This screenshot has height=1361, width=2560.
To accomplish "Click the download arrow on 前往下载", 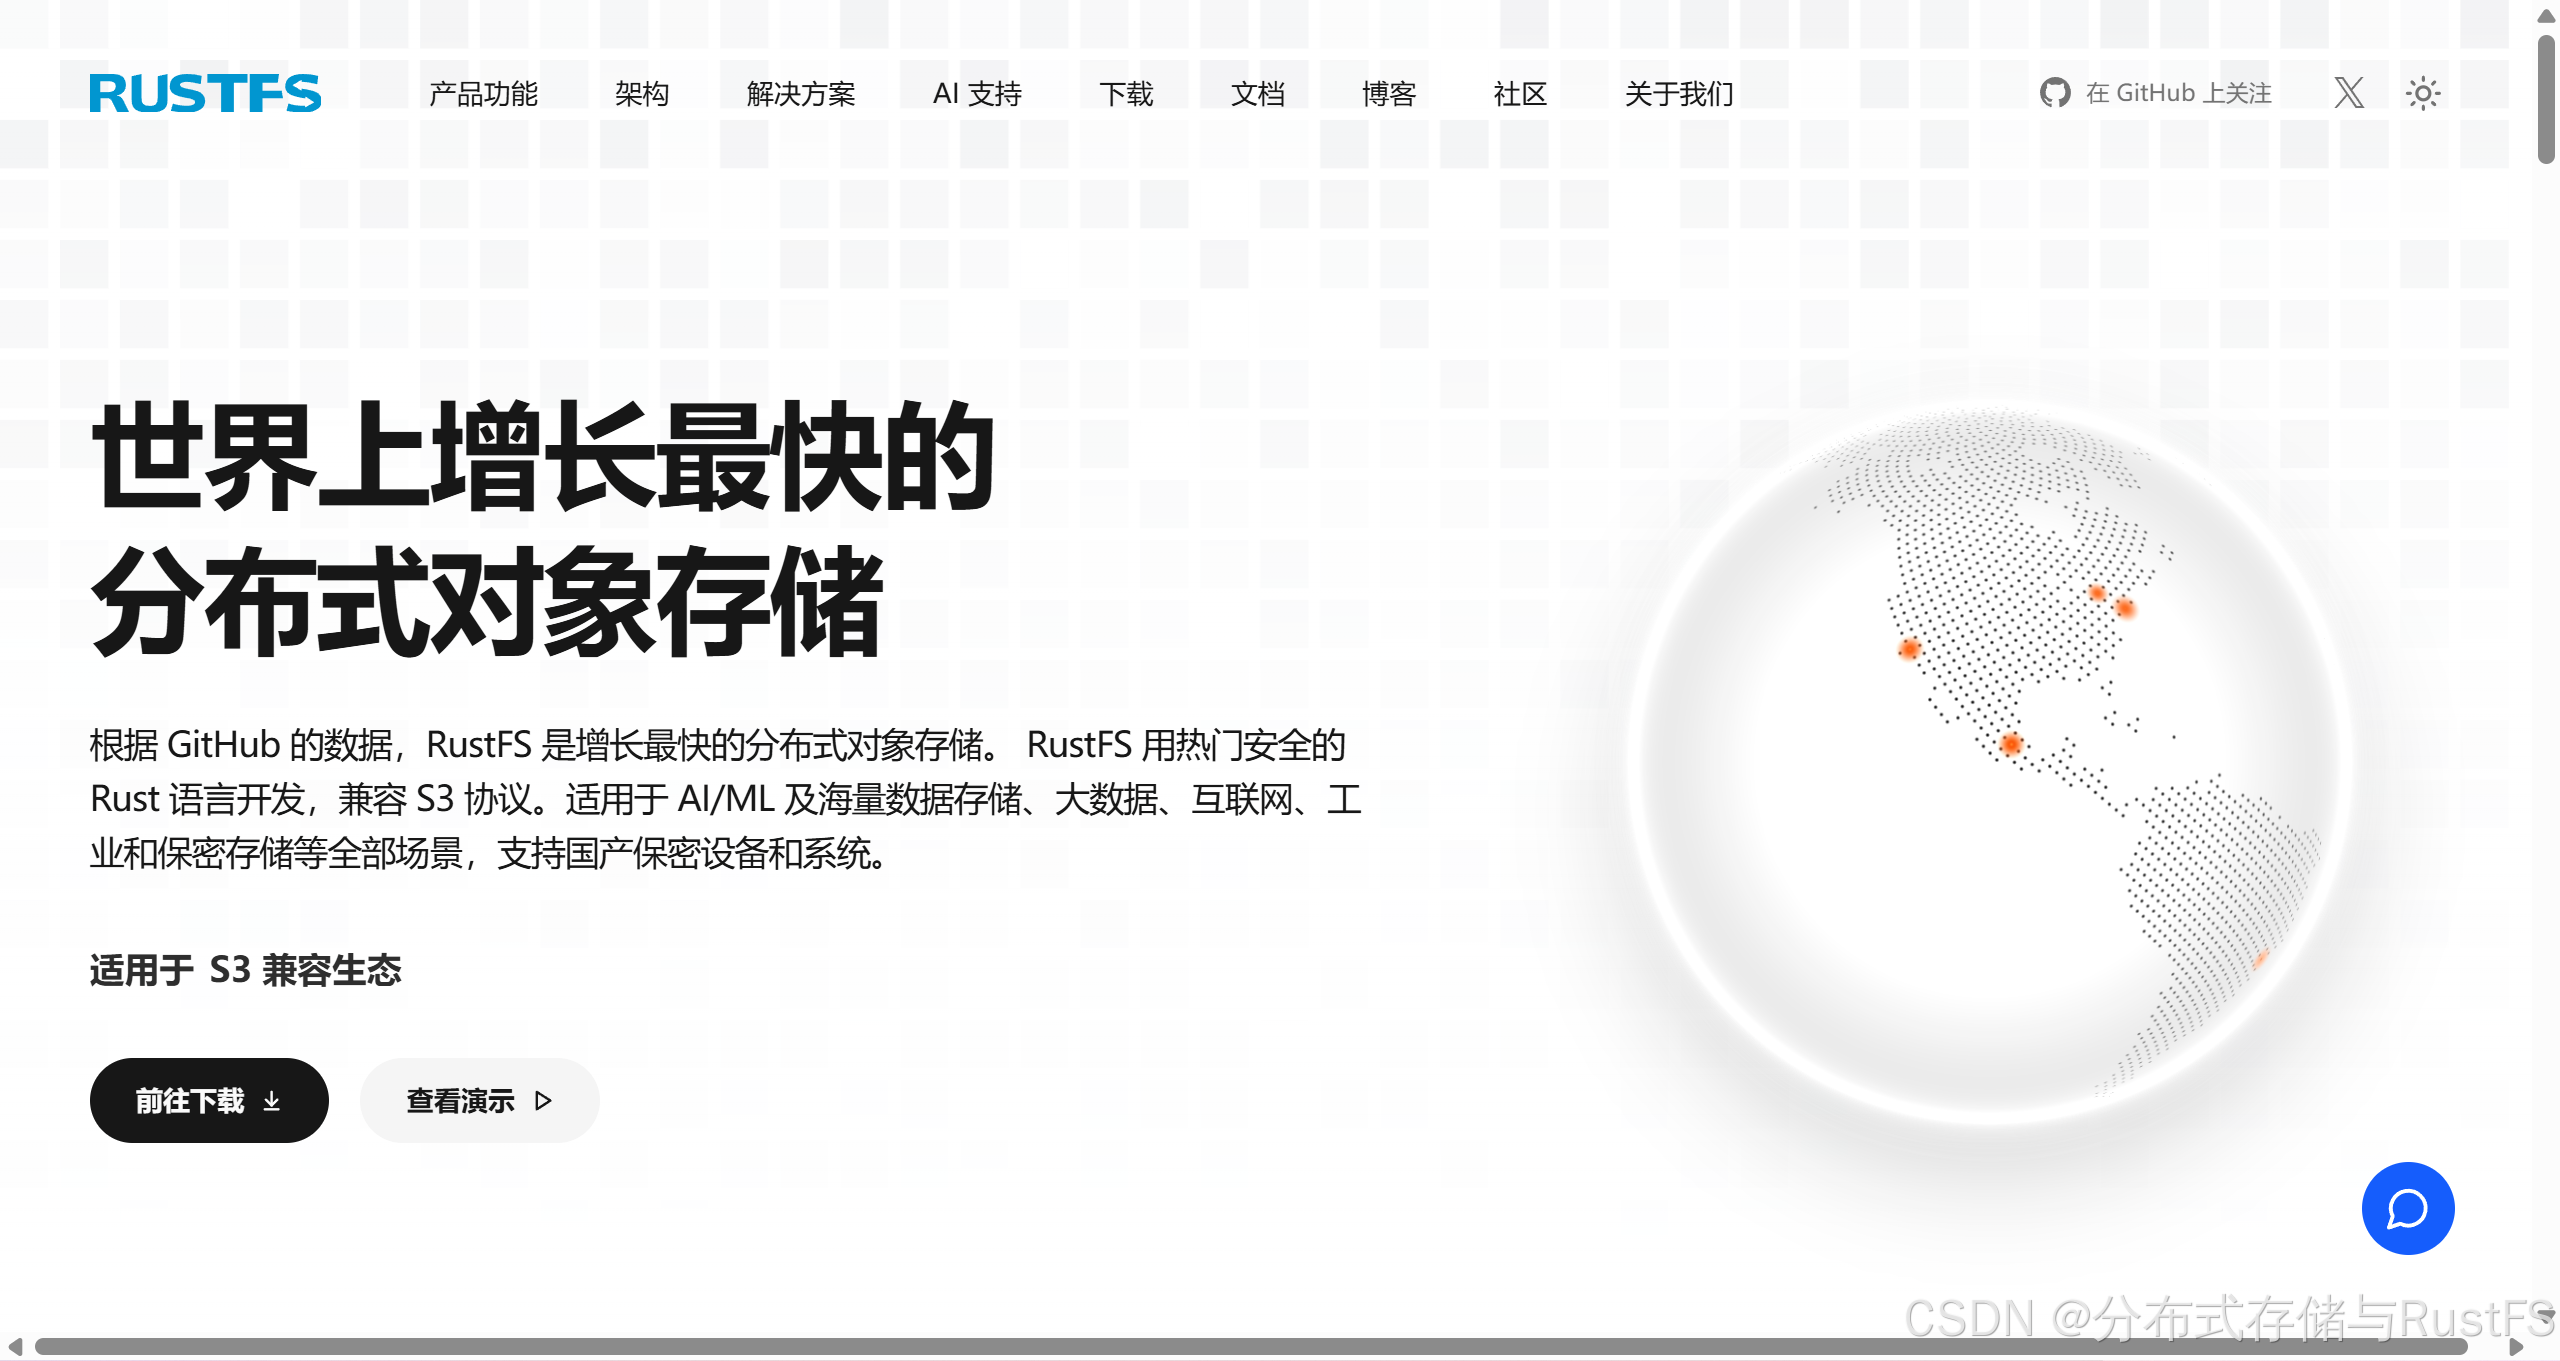I will click(x=272, y=1101).
